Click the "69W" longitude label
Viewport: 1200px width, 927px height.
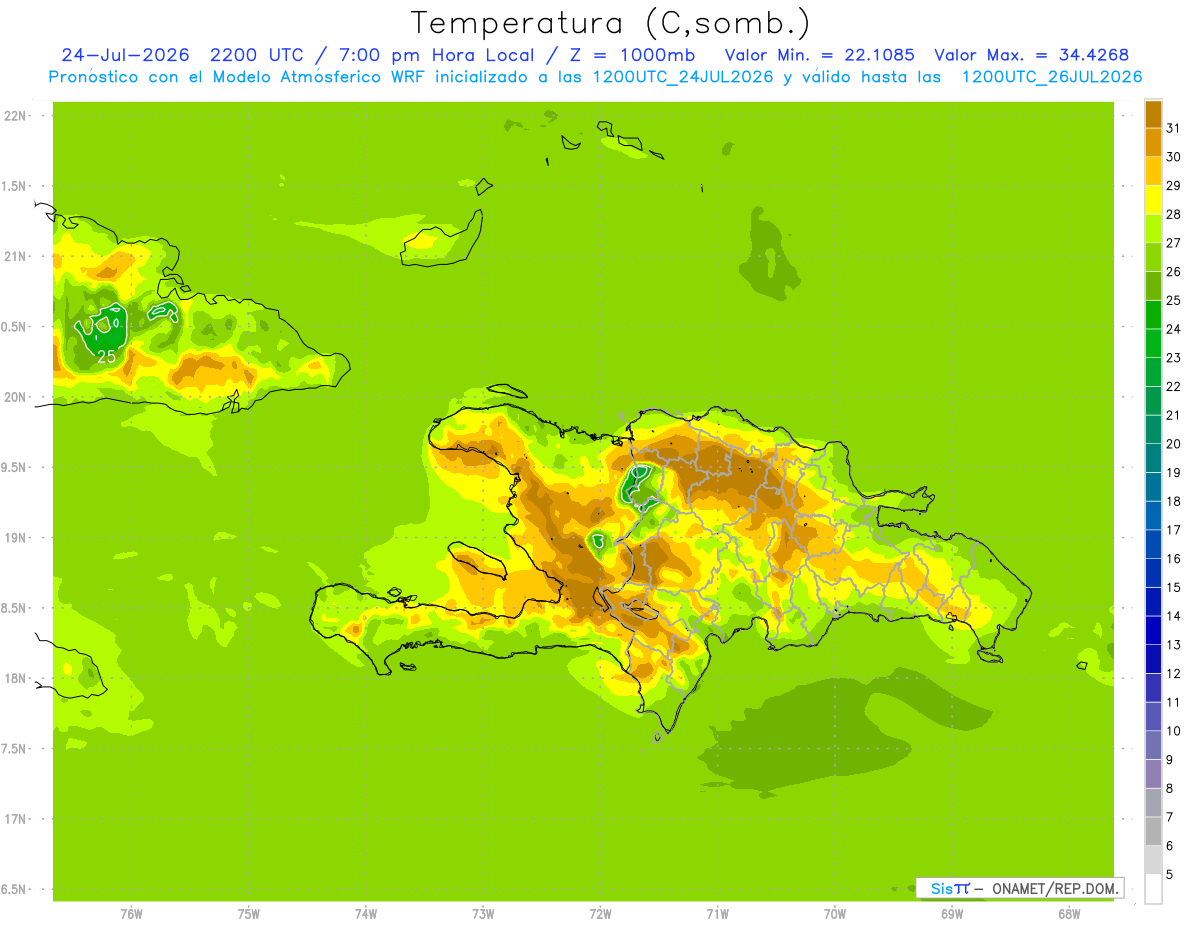coord(951,913)
